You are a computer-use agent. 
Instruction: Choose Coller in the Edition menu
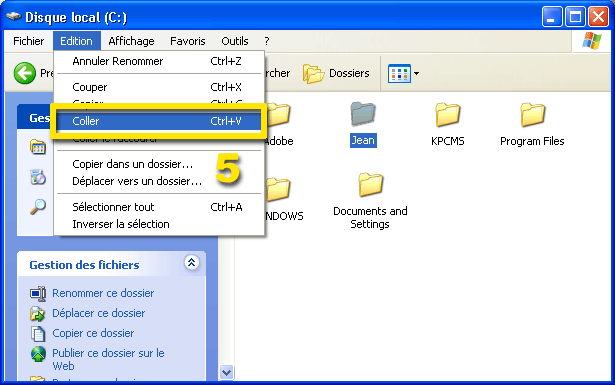[159, 121]
